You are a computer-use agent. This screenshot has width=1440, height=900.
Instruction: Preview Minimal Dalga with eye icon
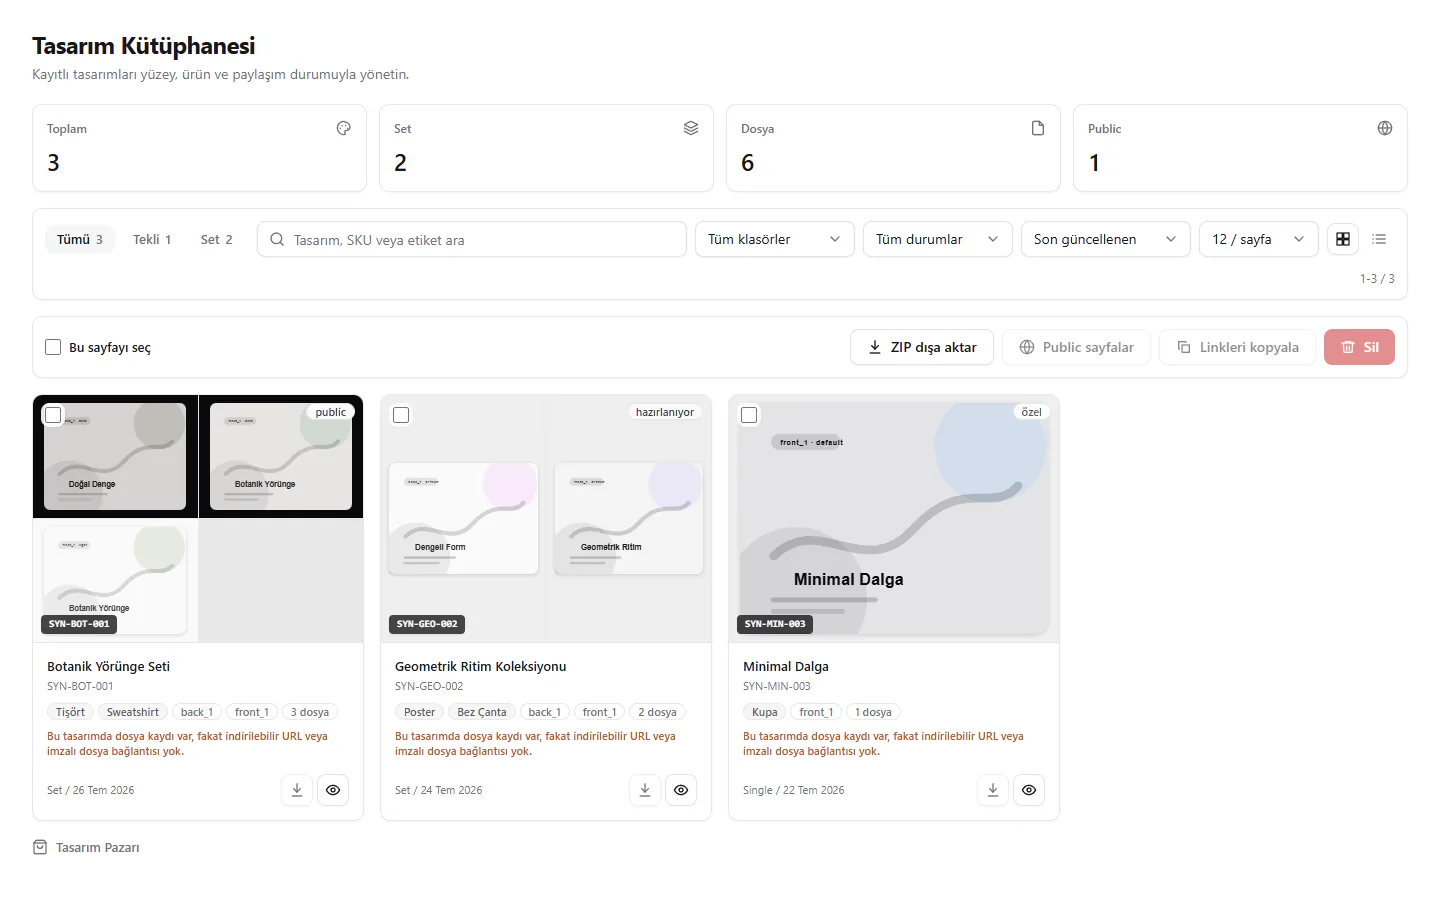tap(1029, 790)
